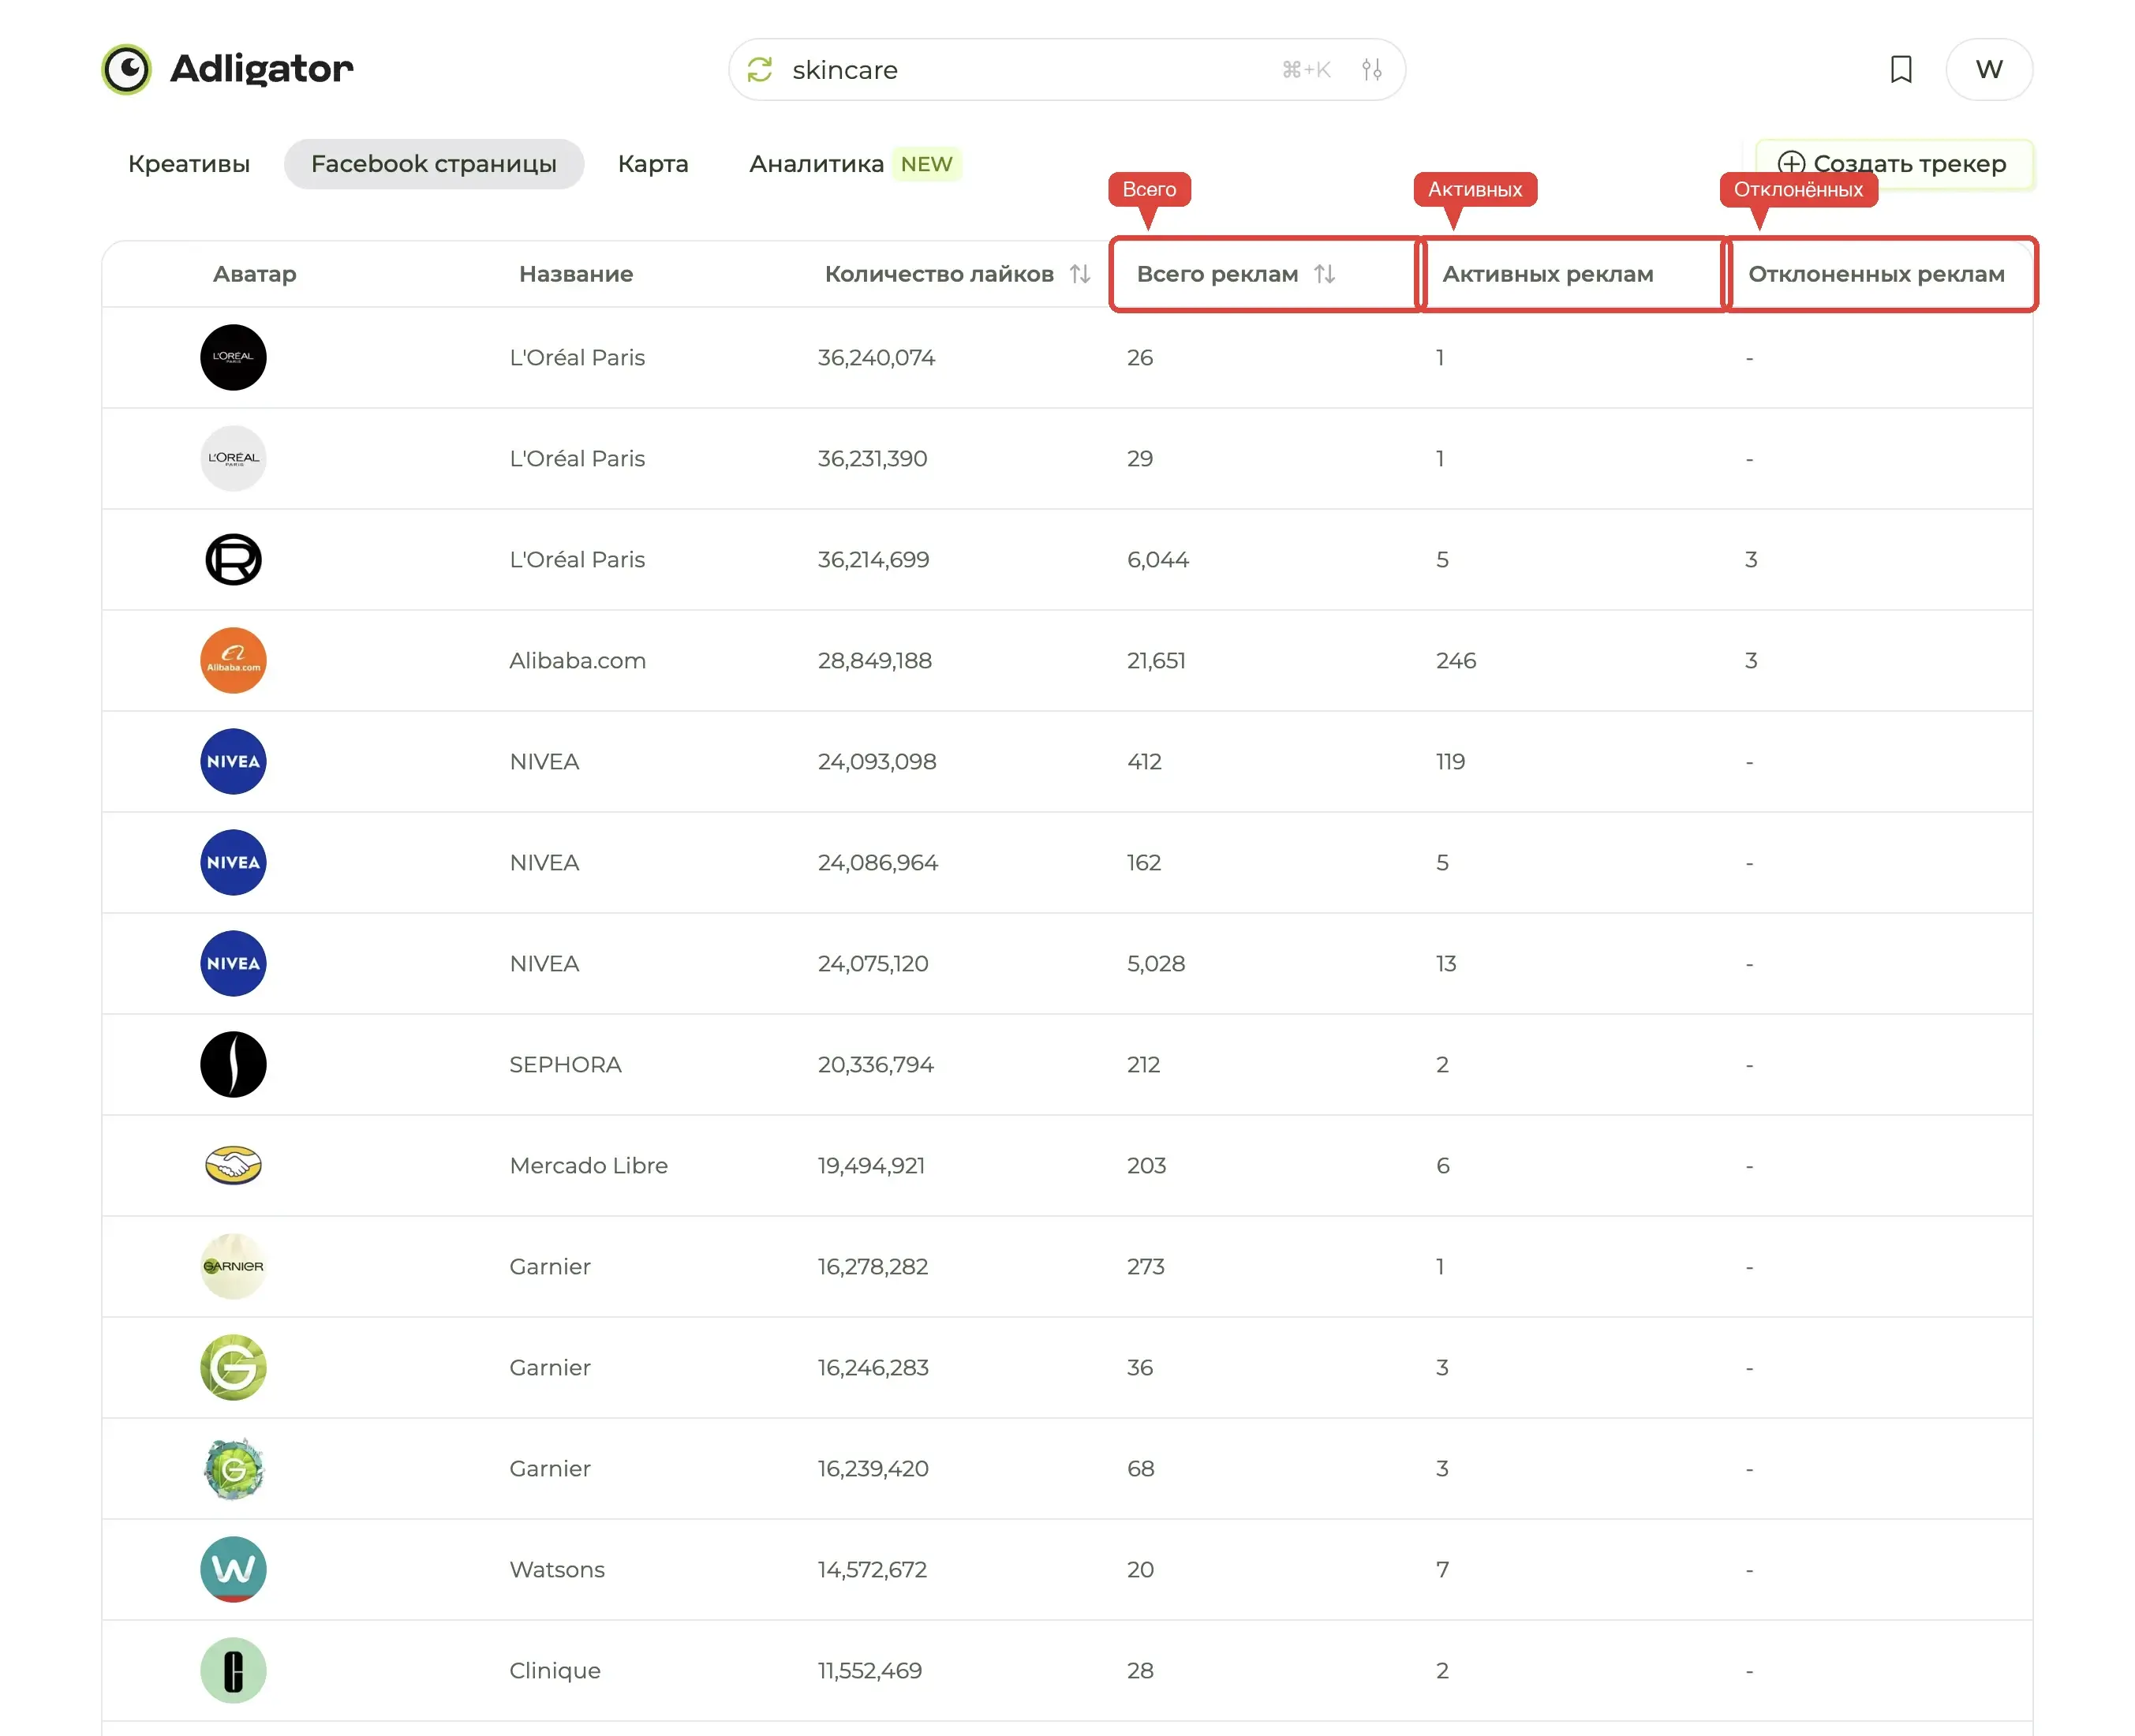Click the Adligator brand name
The width and height of the screenshot is (2135, 1736).
[x=262, y=69]
